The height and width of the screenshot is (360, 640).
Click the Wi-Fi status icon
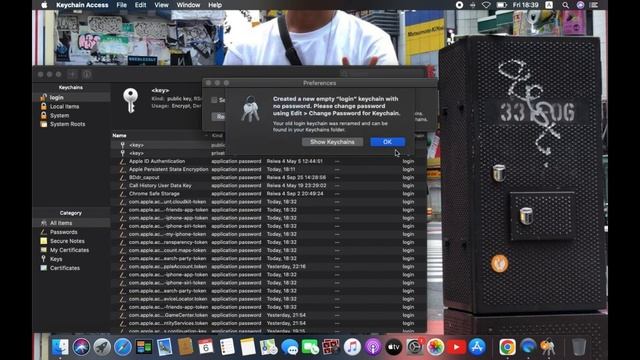[486, 5]
